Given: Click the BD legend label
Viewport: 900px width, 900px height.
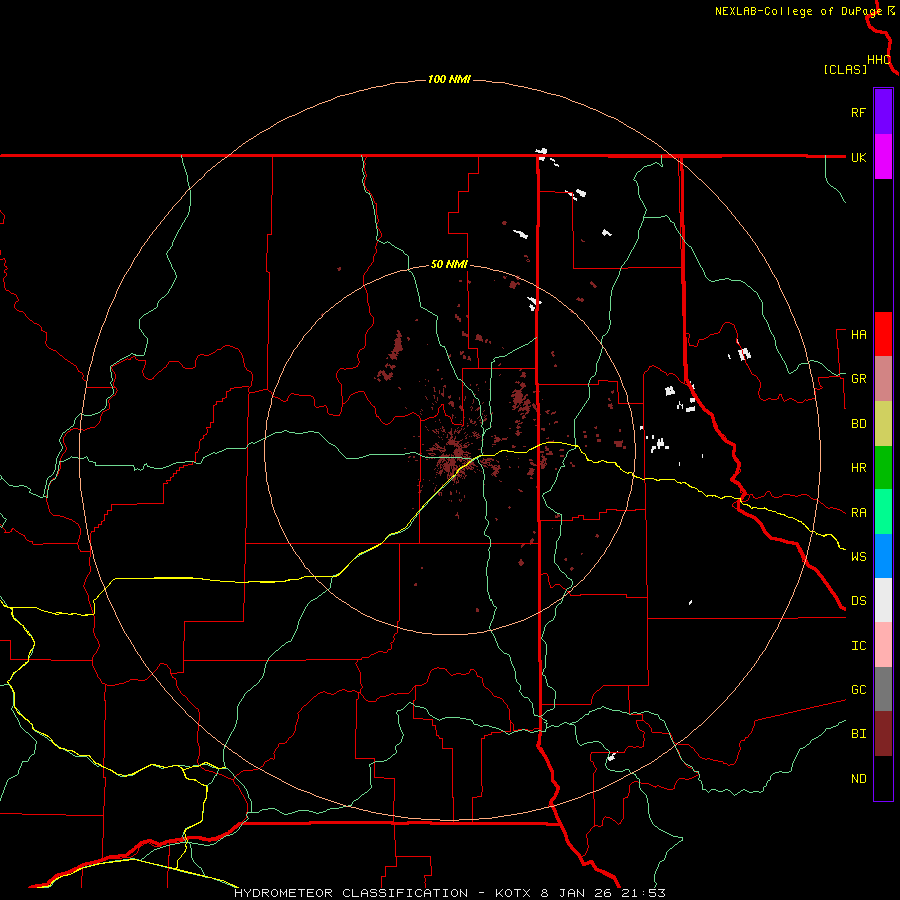Looking at the screenshot, I should click(x=858, y=424).
